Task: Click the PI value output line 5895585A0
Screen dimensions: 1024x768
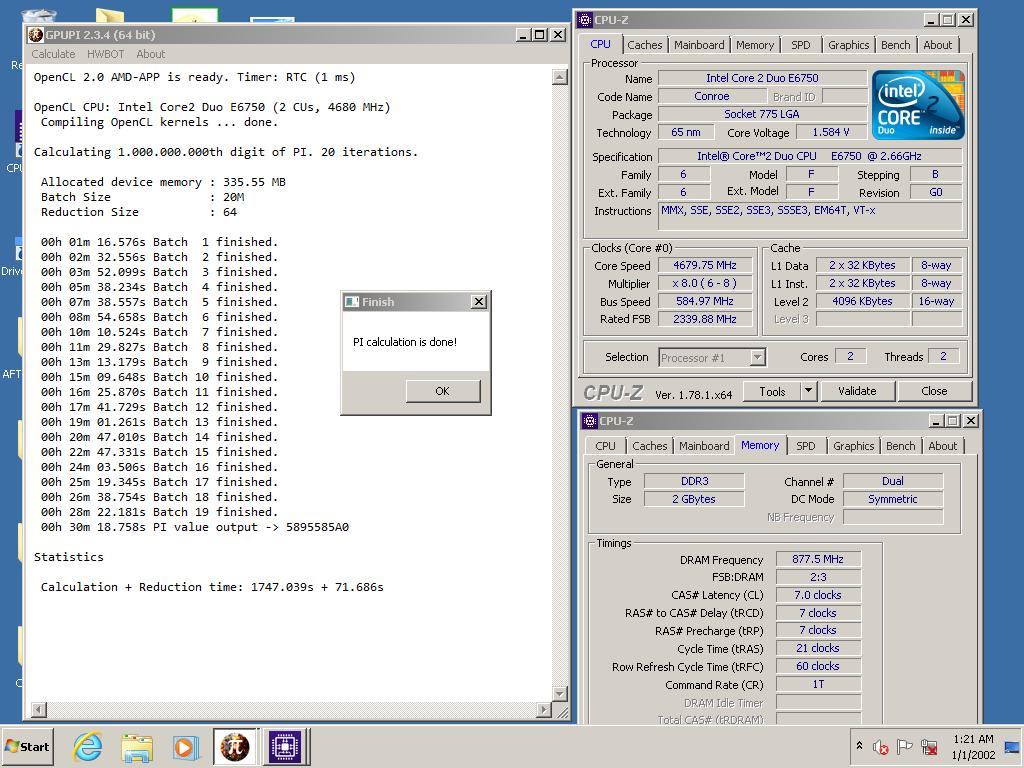Action: pyautogui.click(x=195, y=527)
